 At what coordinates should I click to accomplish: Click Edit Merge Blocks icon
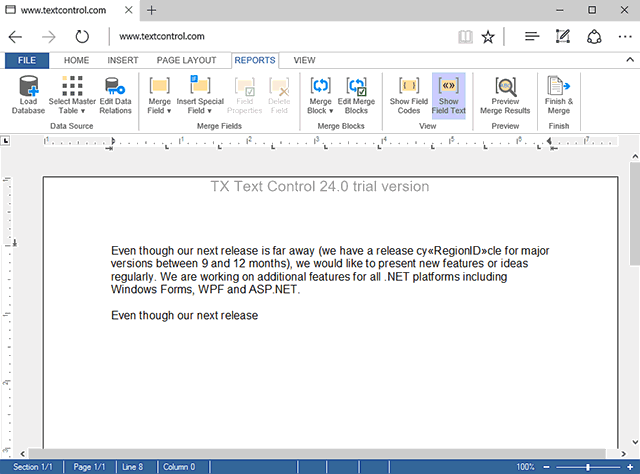click(x=356, y=96)
